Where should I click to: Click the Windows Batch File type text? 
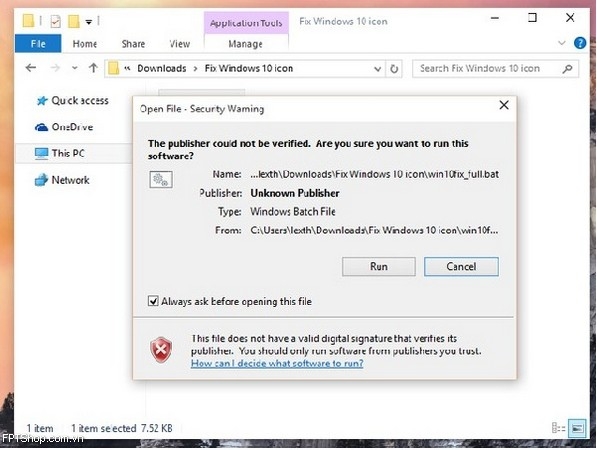[292, 211]
